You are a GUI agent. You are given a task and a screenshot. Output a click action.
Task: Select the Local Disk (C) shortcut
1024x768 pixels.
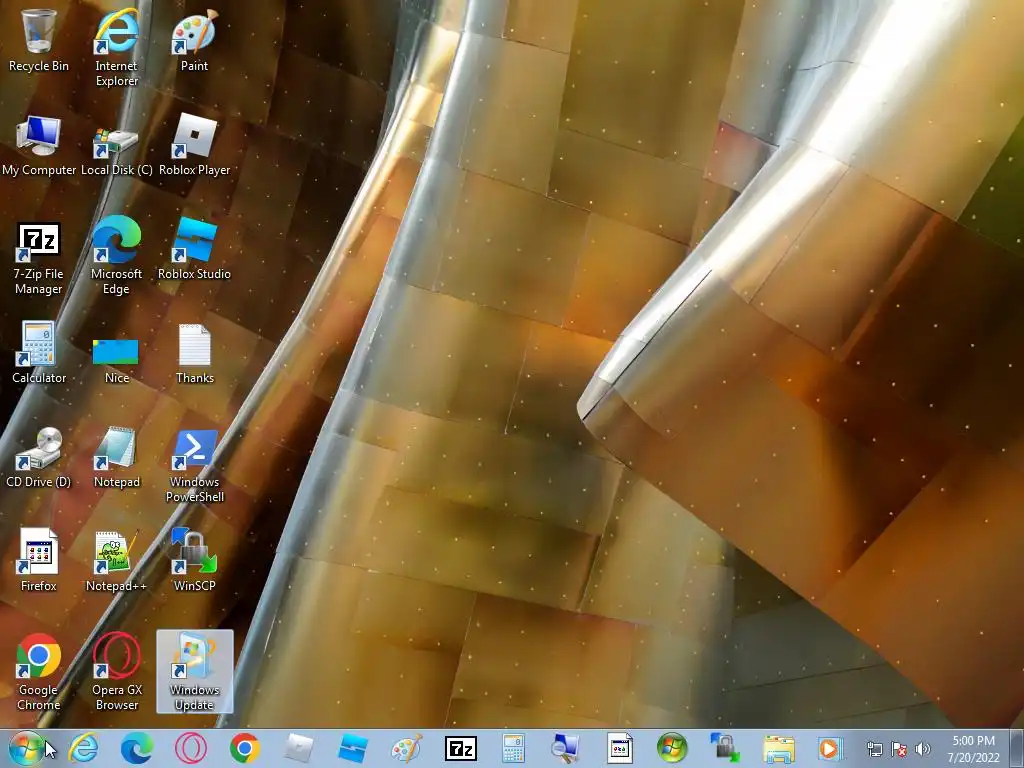(116, 152)
